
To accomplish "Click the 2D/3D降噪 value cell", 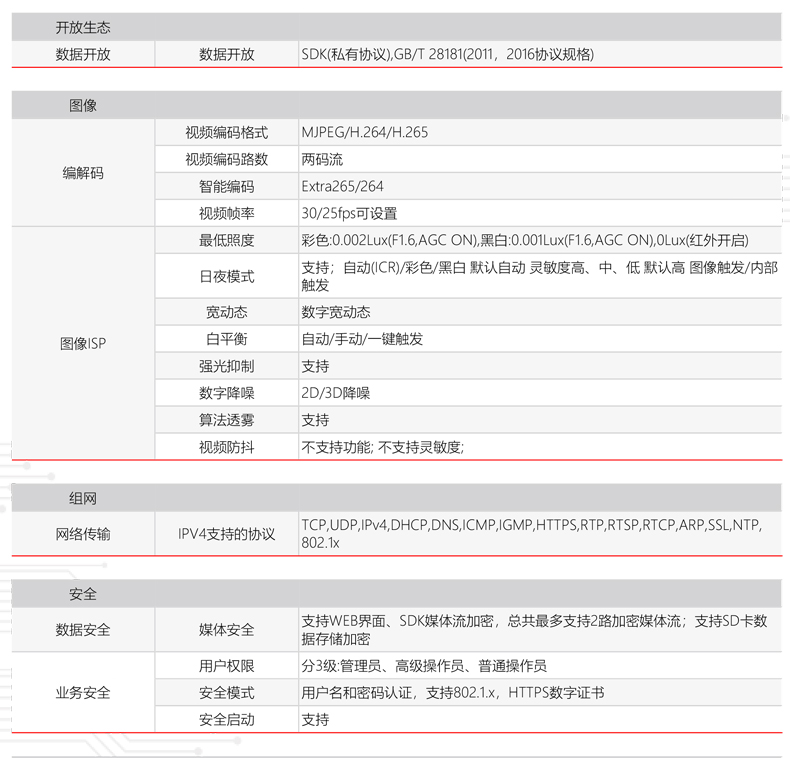I will (335, 393).
